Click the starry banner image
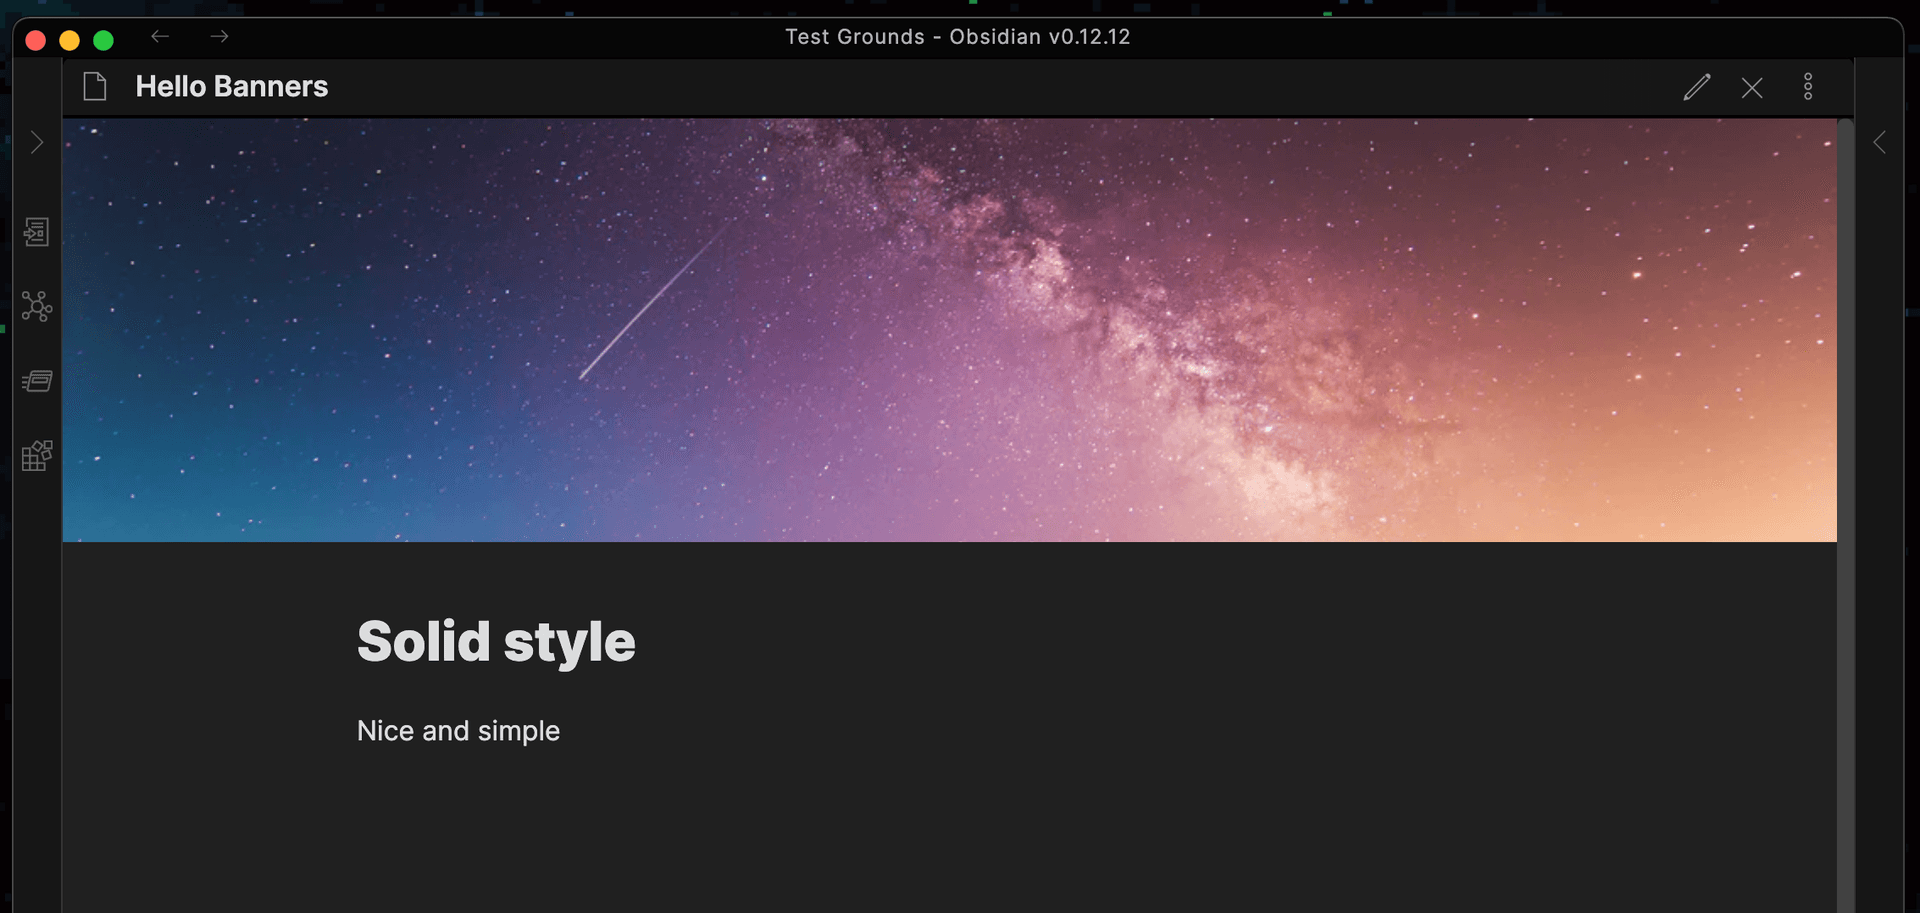 [x=950, y=330]
